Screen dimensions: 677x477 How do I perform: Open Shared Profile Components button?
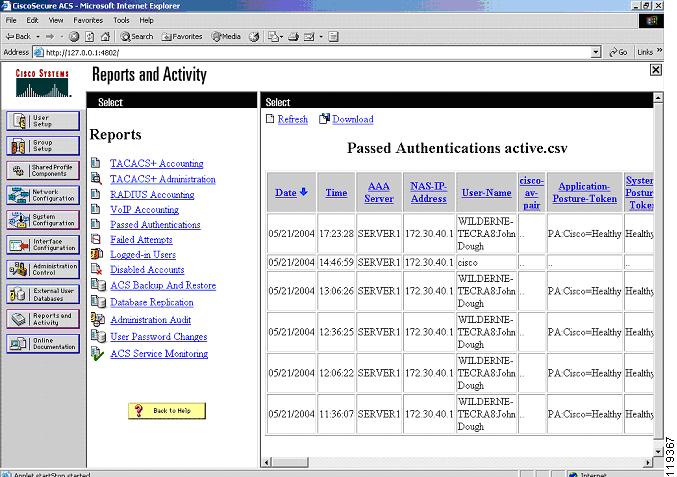[x=43, y=171]
